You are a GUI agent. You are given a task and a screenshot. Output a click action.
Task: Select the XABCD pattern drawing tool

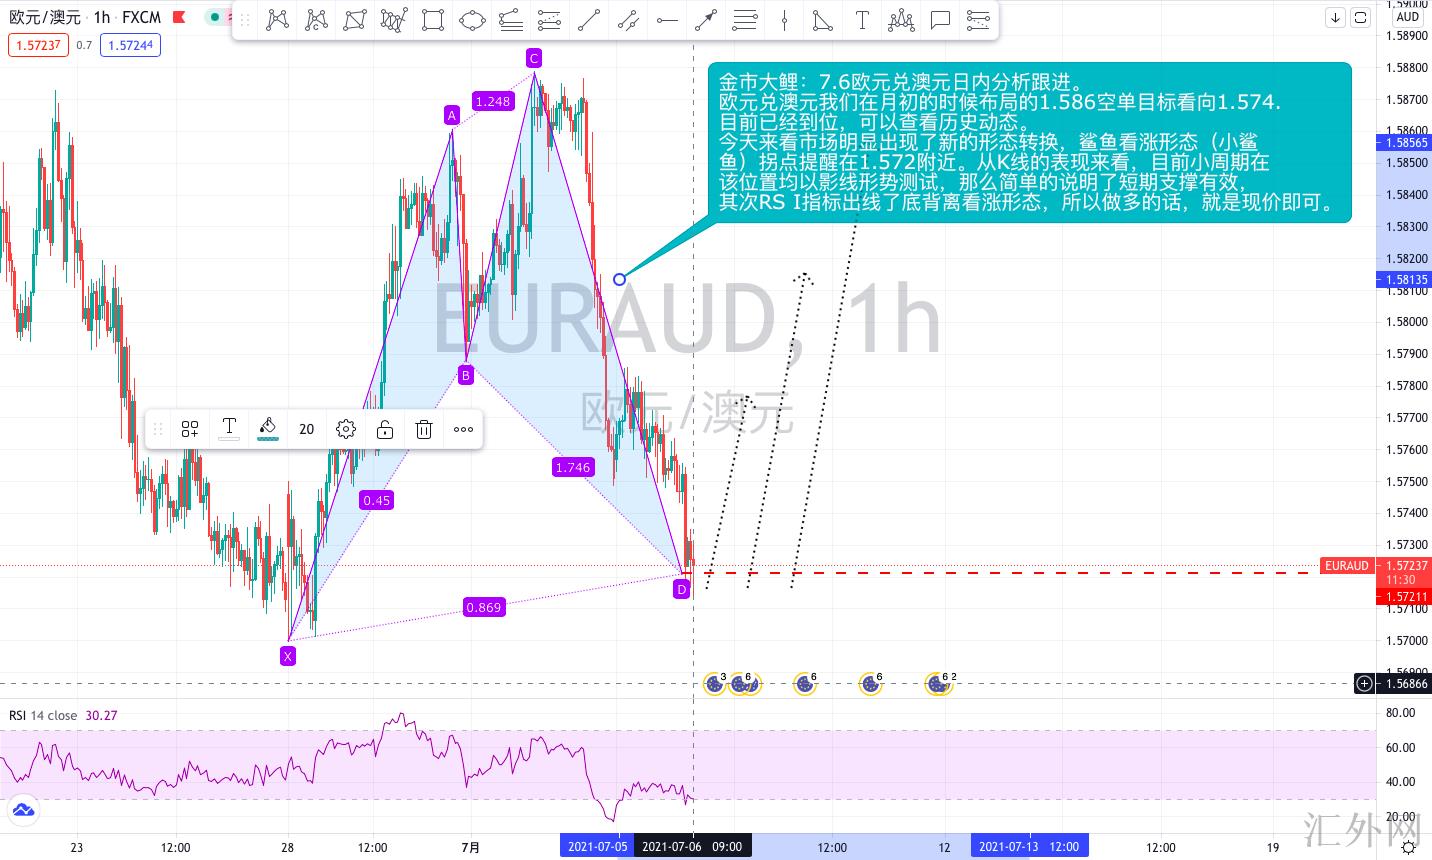(278, 19)
